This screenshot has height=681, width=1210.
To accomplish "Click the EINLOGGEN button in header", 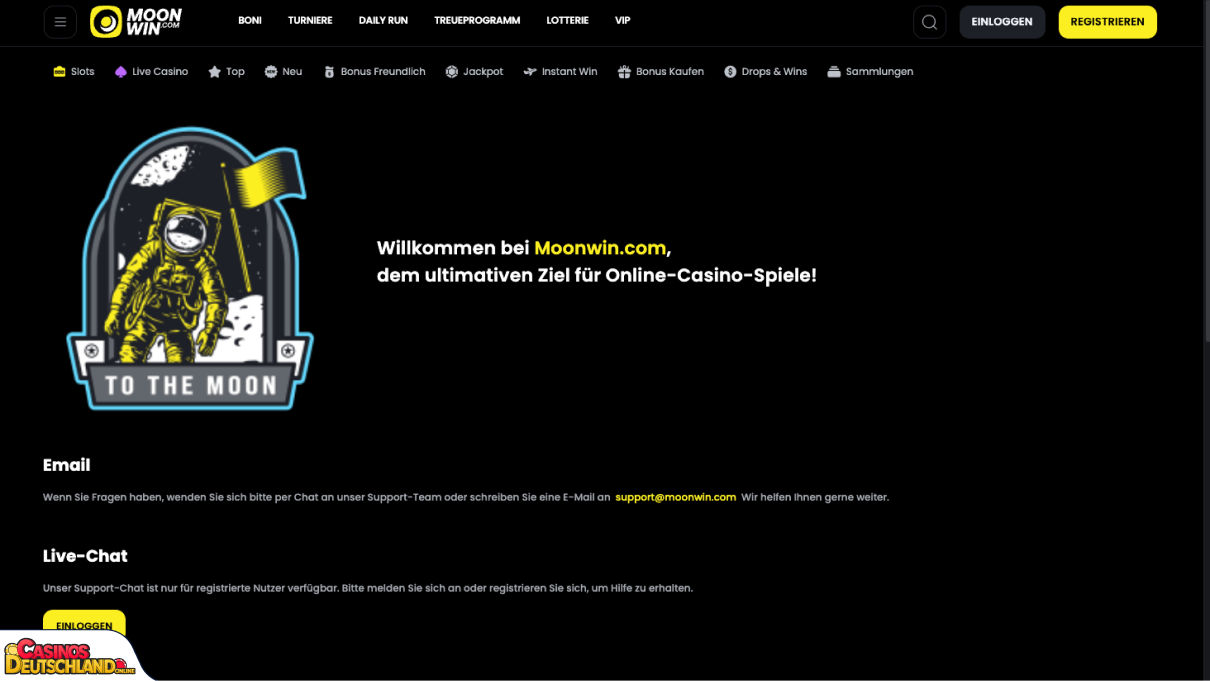I will 1002,22.
